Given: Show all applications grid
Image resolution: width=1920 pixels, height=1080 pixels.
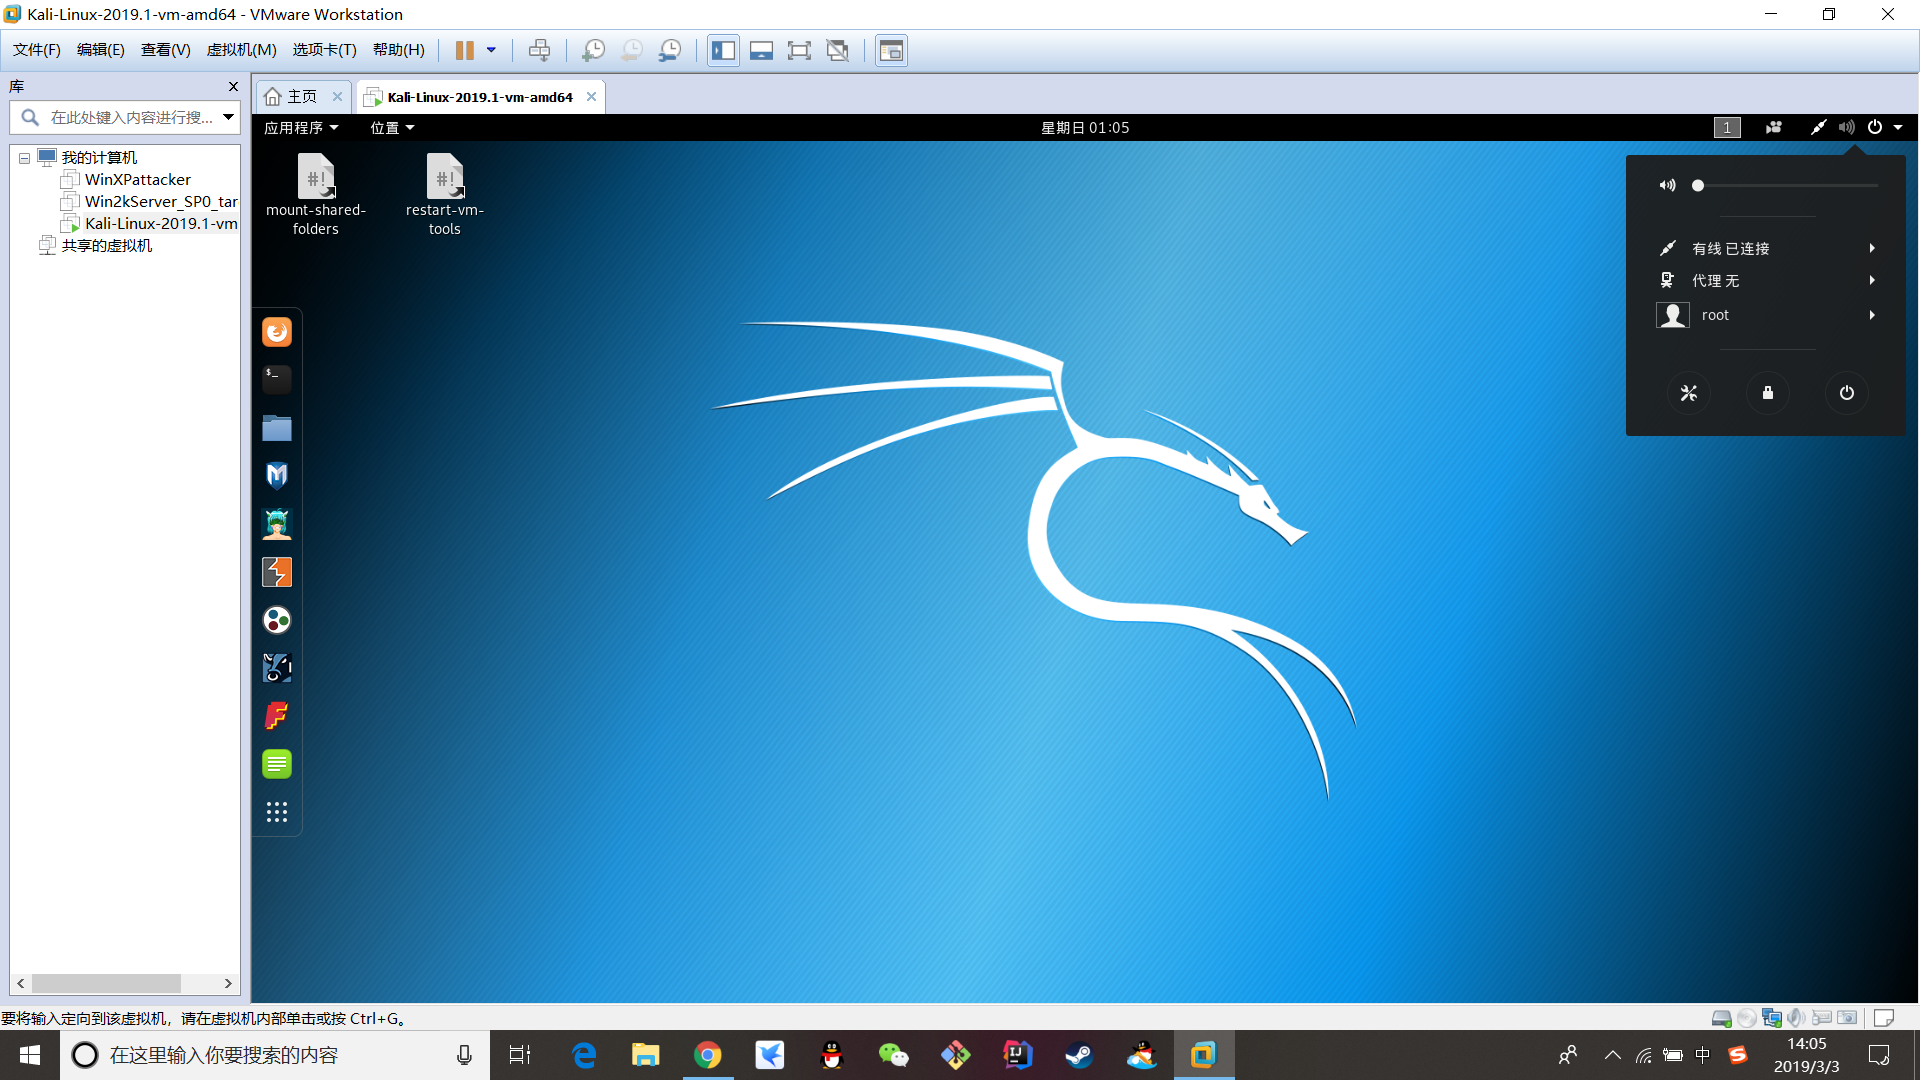Looking at the screenshot, I should [x=277, y=812].
